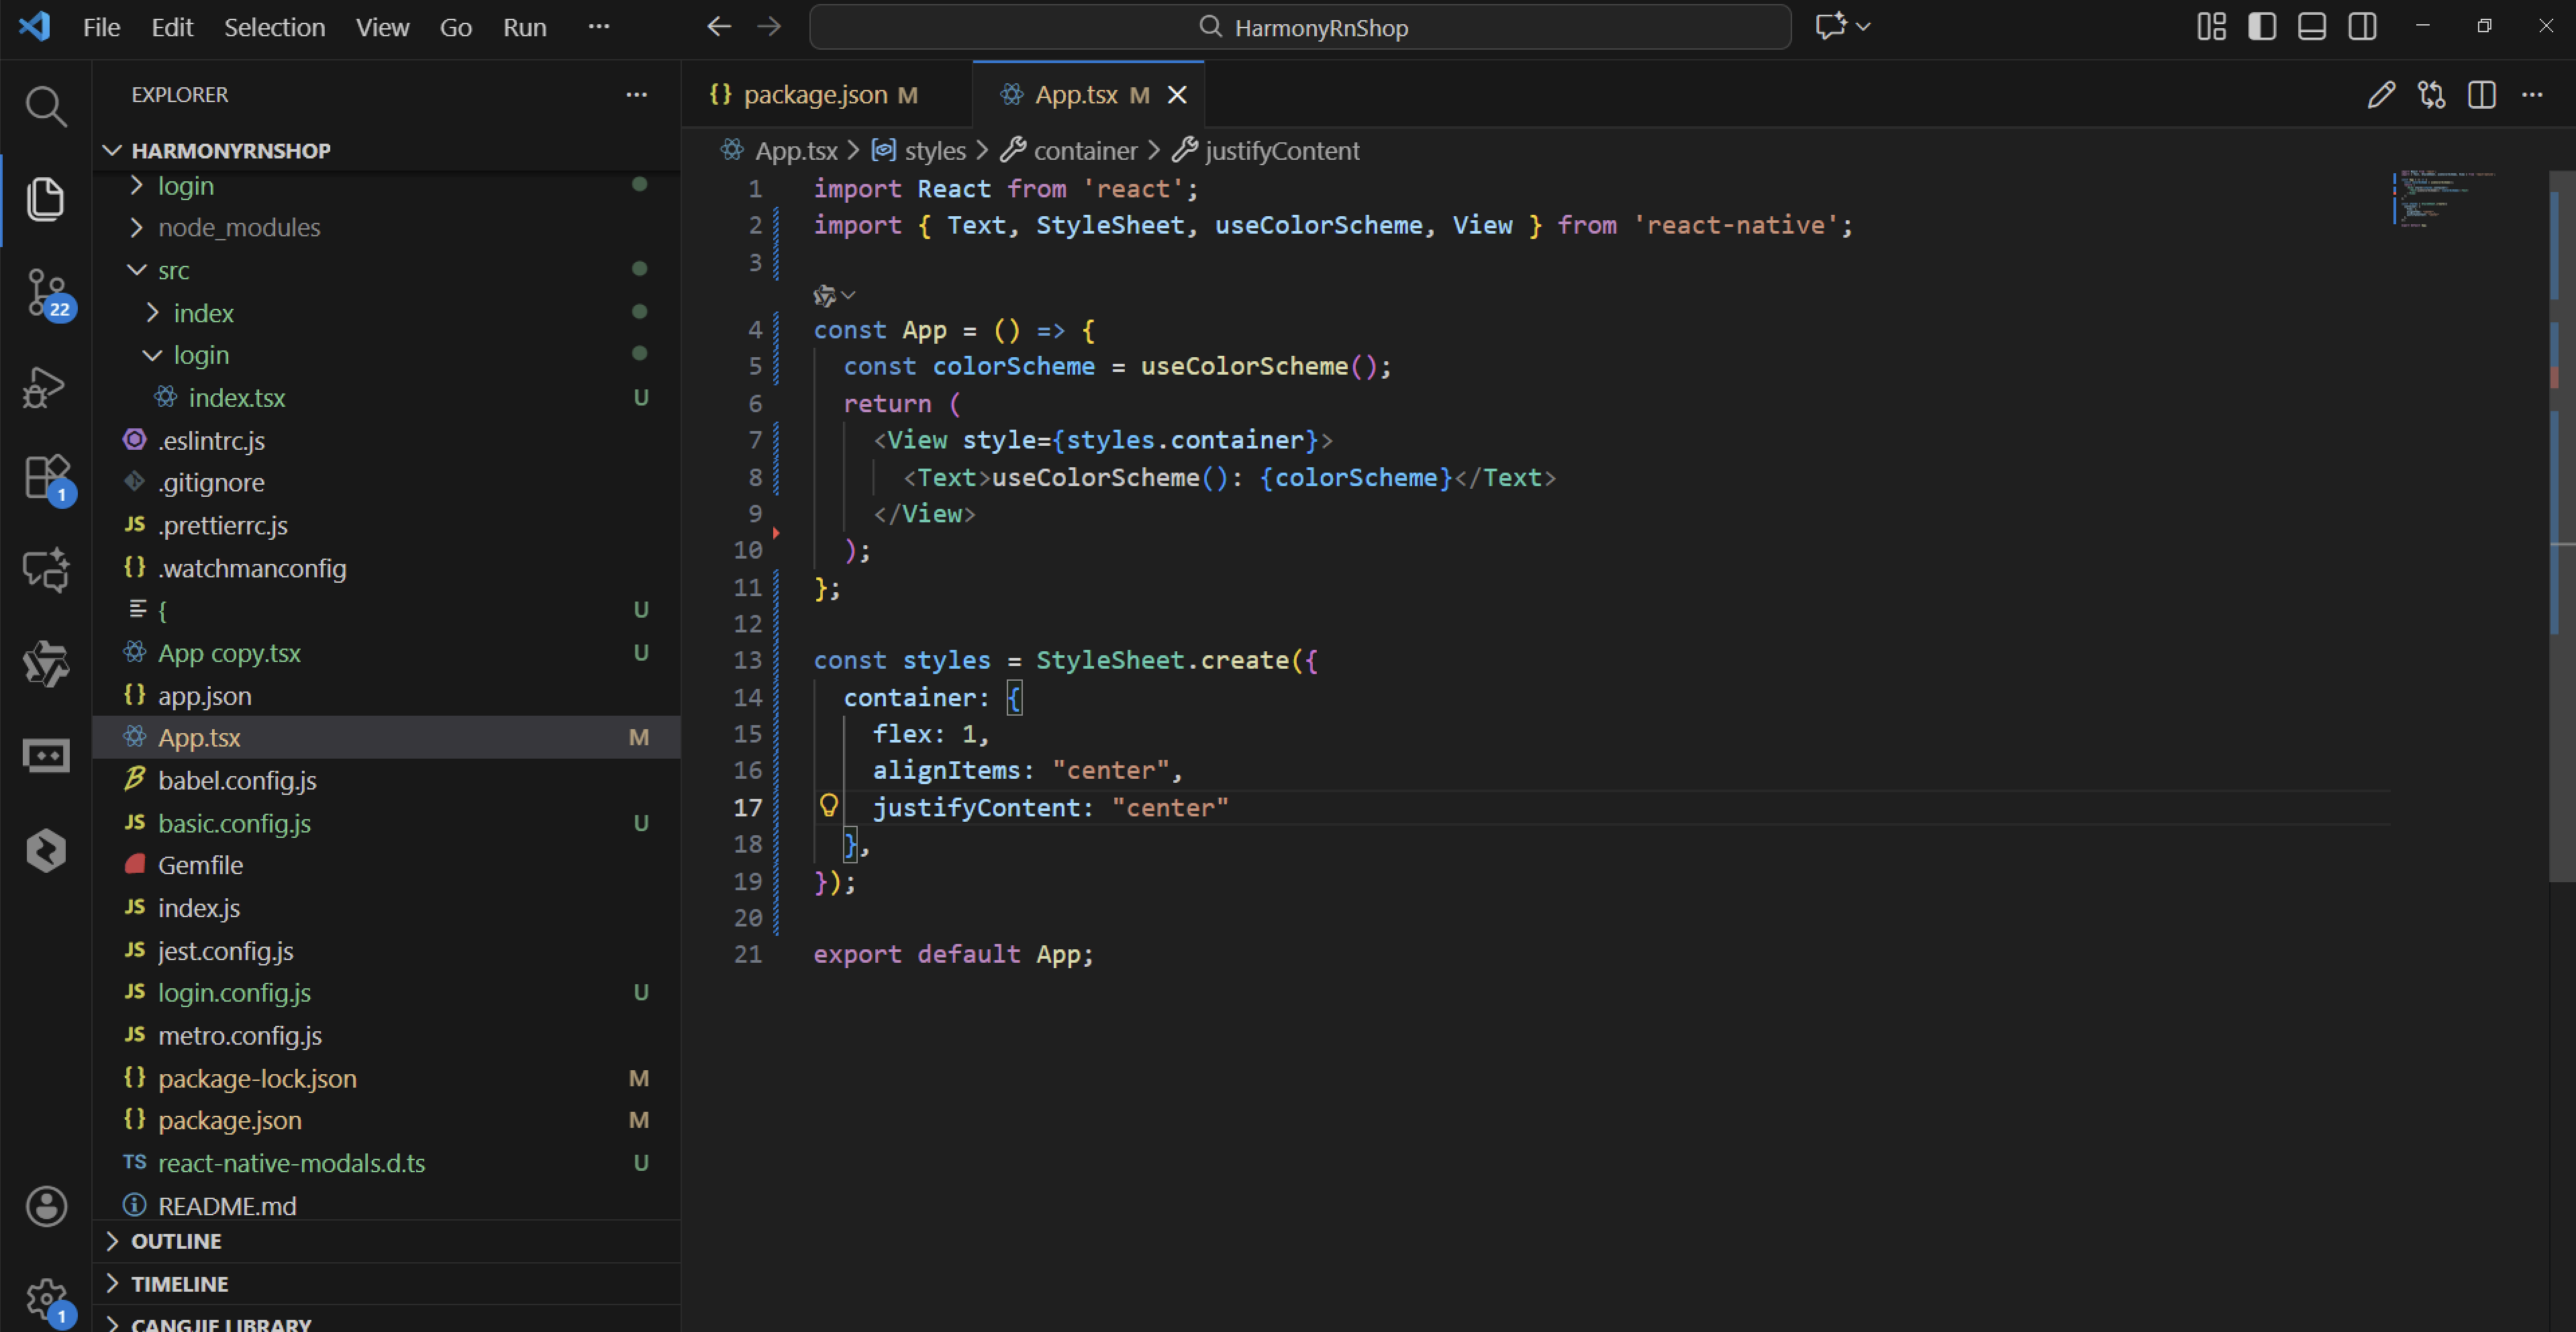Open the Search view in activity bar
2576x1332 pixels.
pos(45,105)
